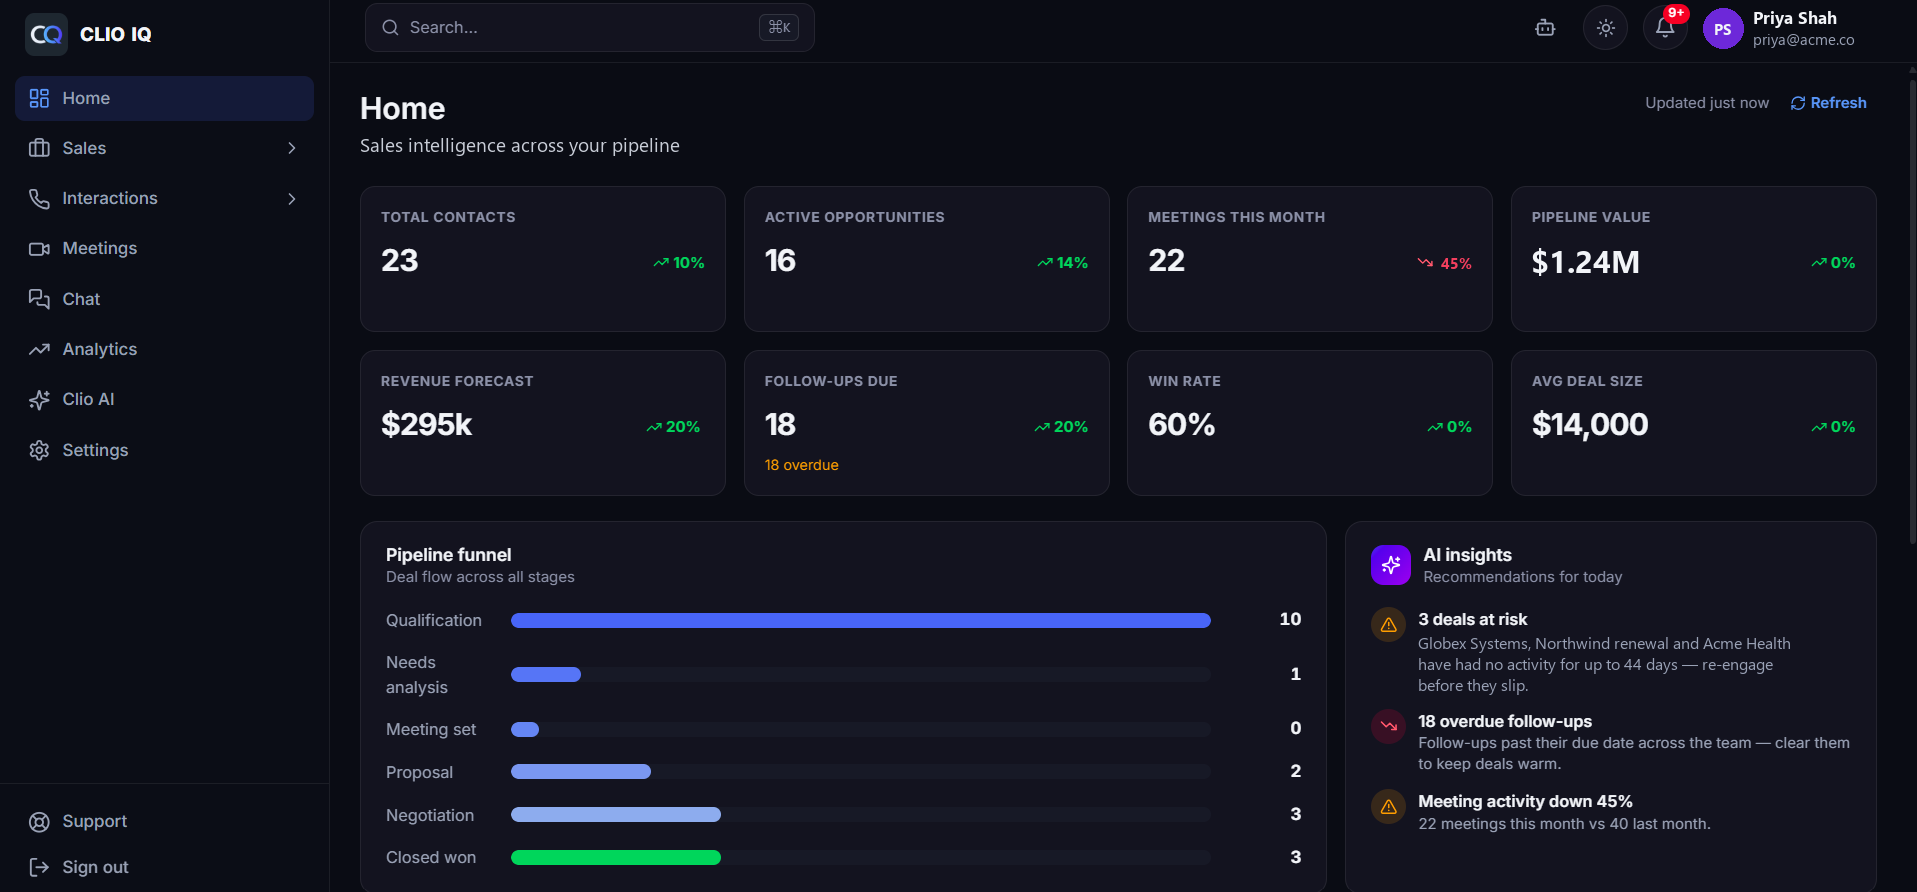
Task: Click the Win Rate 60% value
Action: click(x=1181, y=425)
